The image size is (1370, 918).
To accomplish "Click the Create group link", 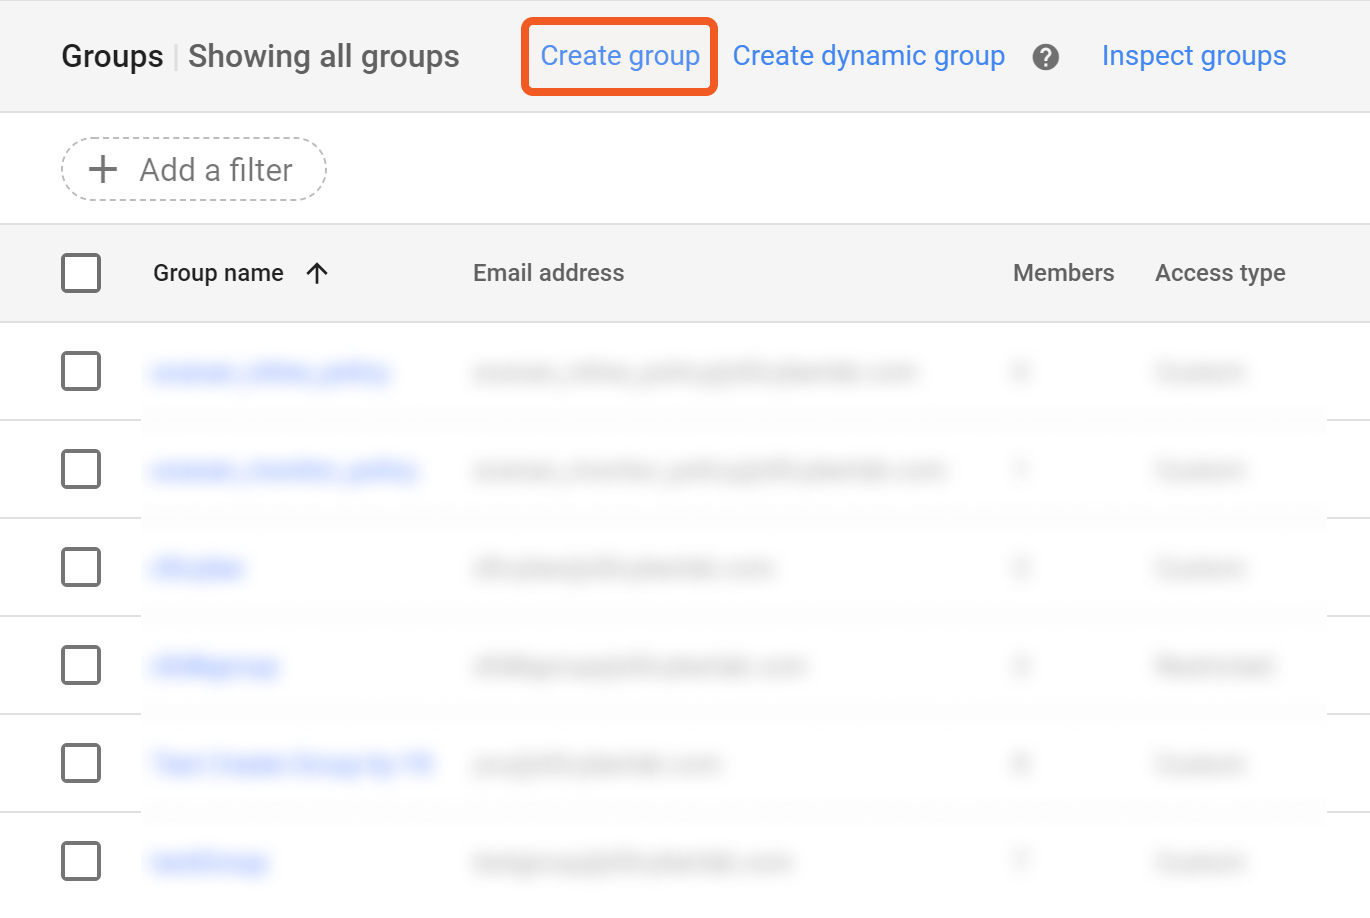I will pyautogui.click(x=620, y=56).
